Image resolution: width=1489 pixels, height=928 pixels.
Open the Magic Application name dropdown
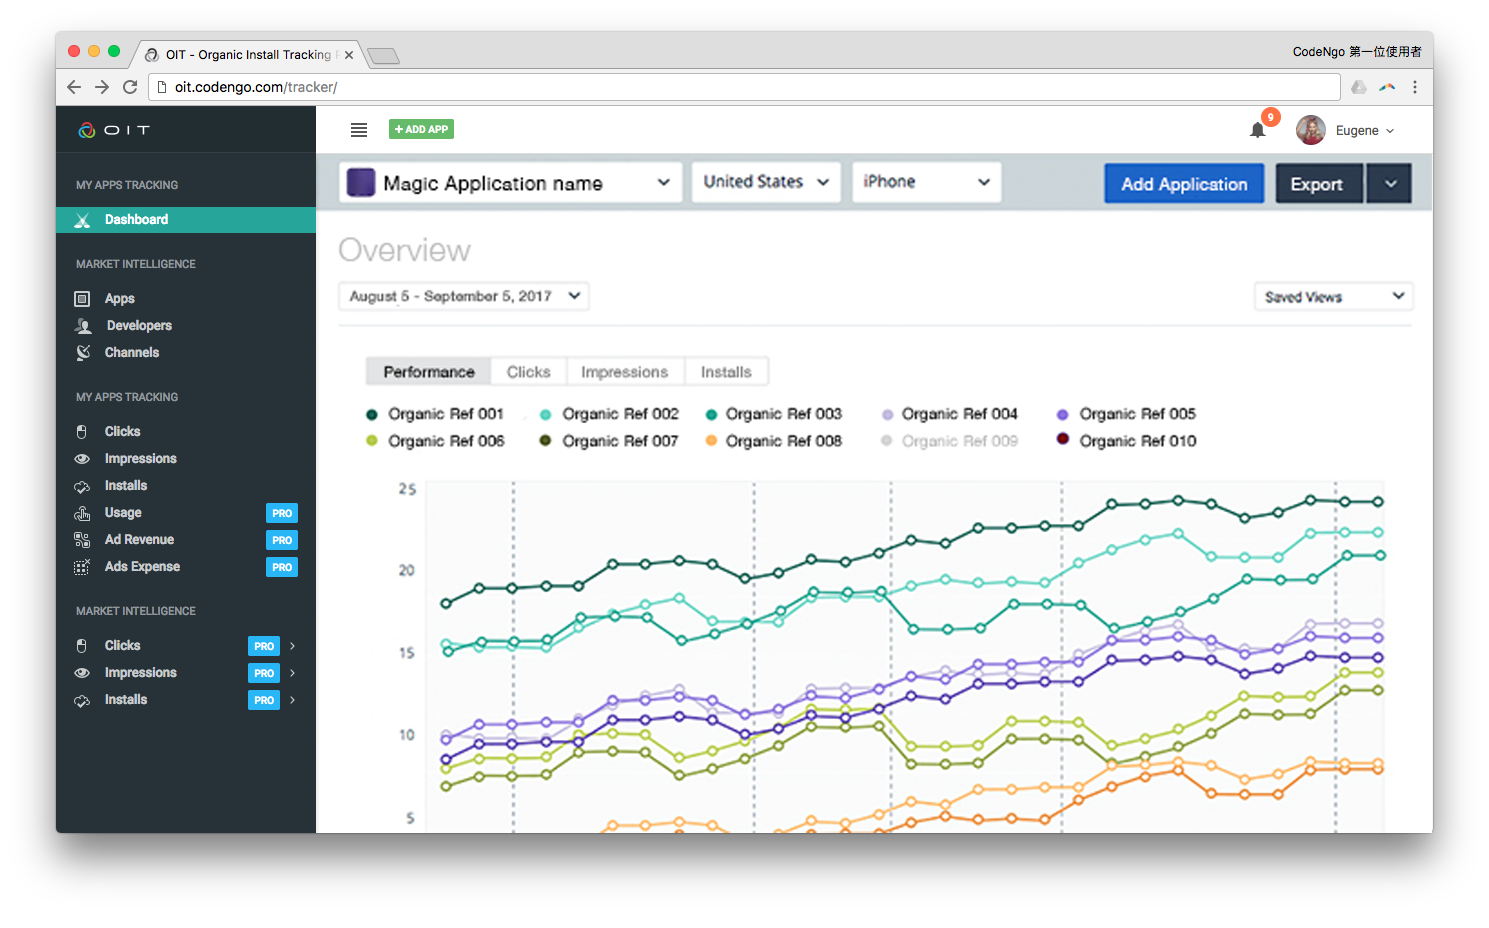[x=510, y=182]
